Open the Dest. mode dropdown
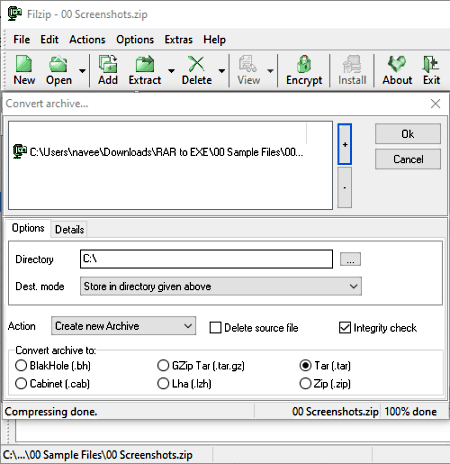The image size is (450, 464). click(x=221, y=286)
